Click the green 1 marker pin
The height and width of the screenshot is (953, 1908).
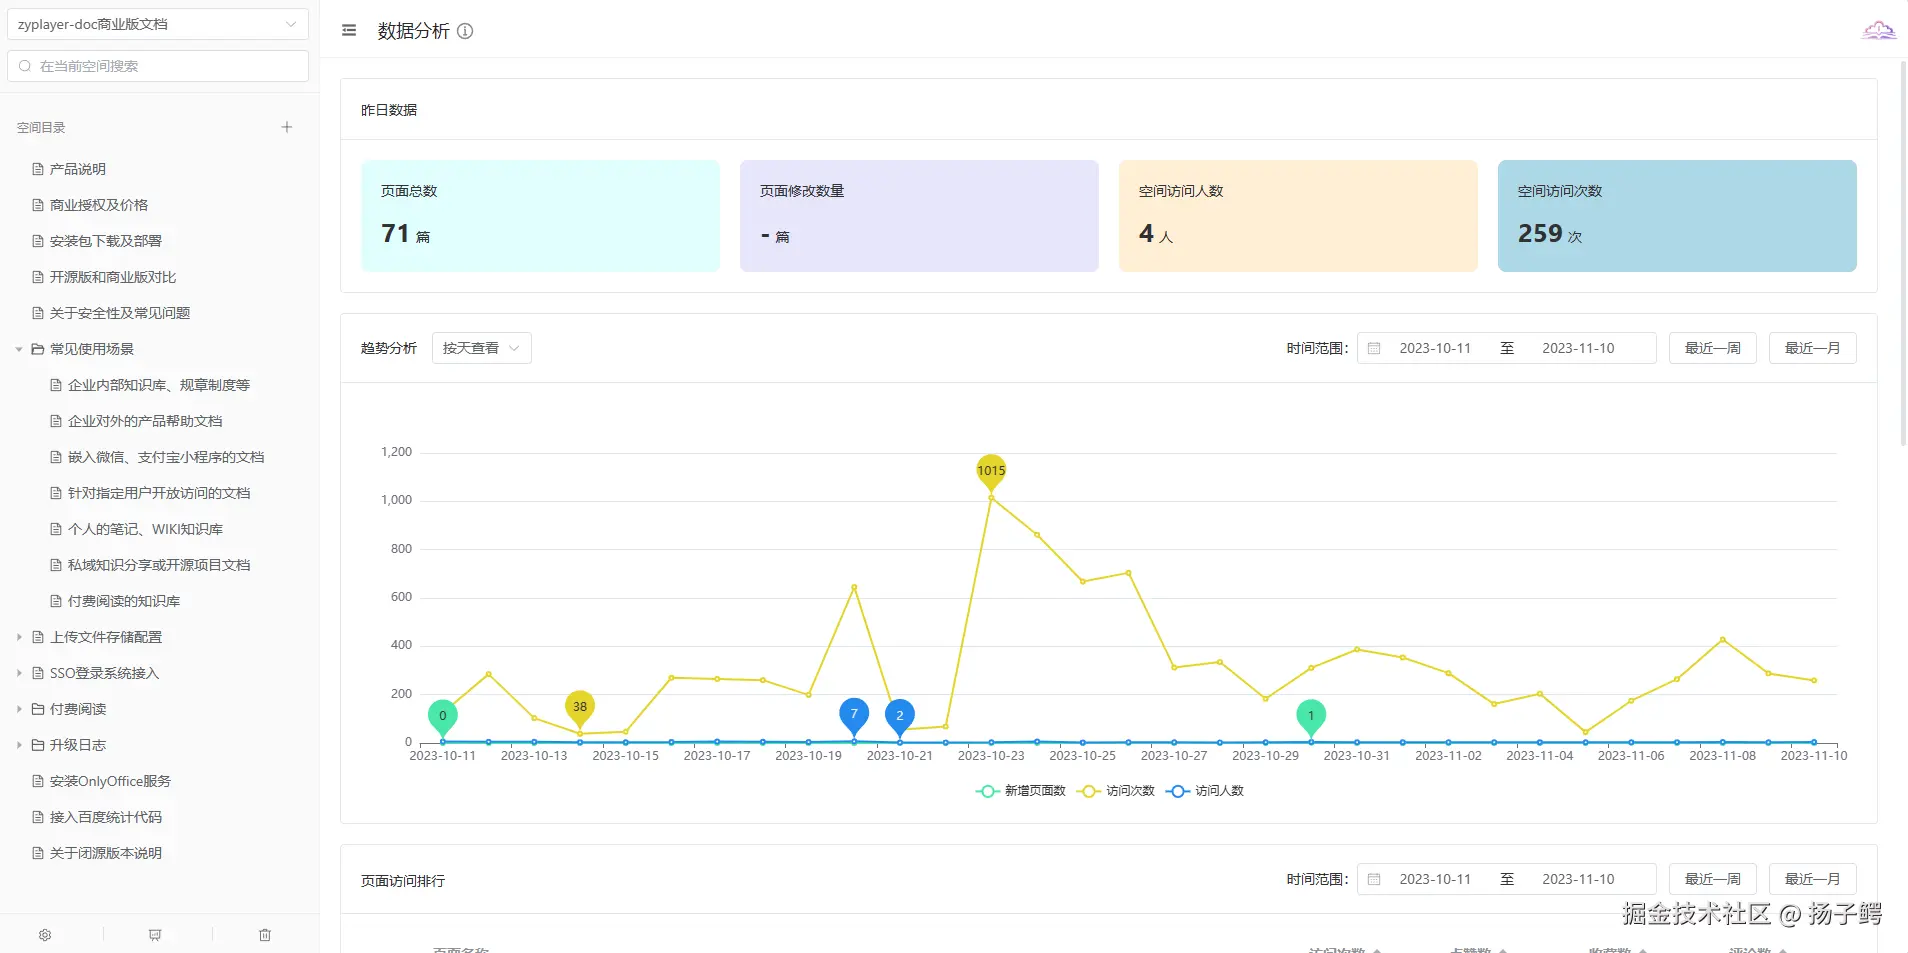tap(1311, 716)
